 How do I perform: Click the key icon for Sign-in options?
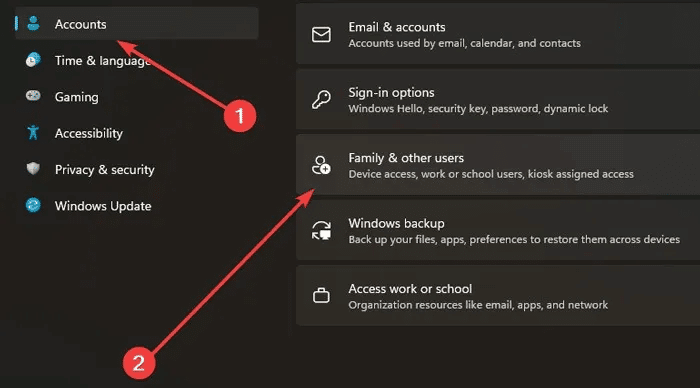tap(321, 100)
